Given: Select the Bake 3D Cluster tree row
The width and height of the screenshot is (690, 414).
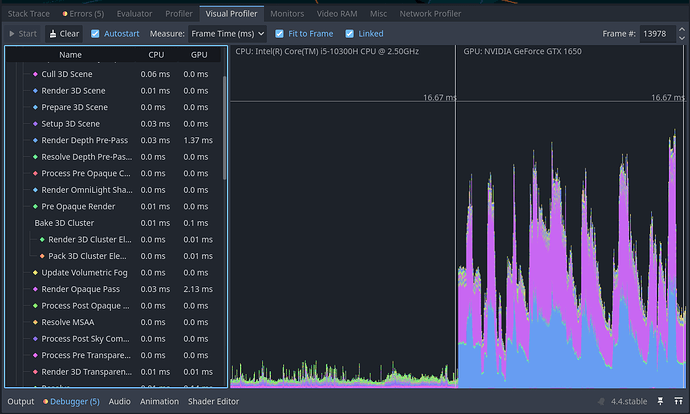Looking at the screenshot, I should pyautogui.click(x=64, y=223).
